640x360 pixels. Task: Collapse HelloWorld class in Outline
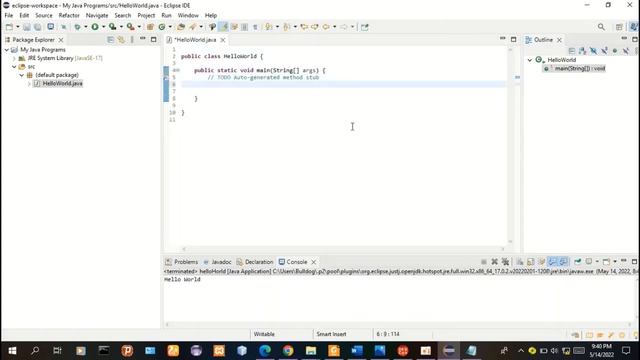pos(530,60)
